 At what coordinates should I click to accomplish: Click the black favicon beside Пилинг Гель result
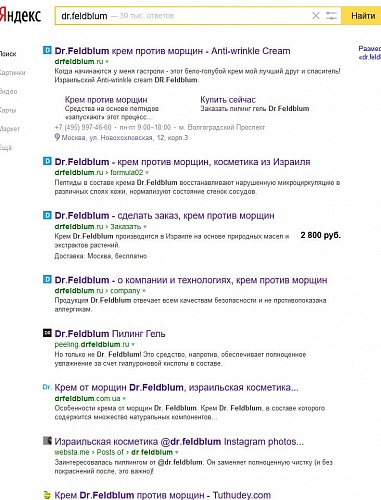(47, 333)
